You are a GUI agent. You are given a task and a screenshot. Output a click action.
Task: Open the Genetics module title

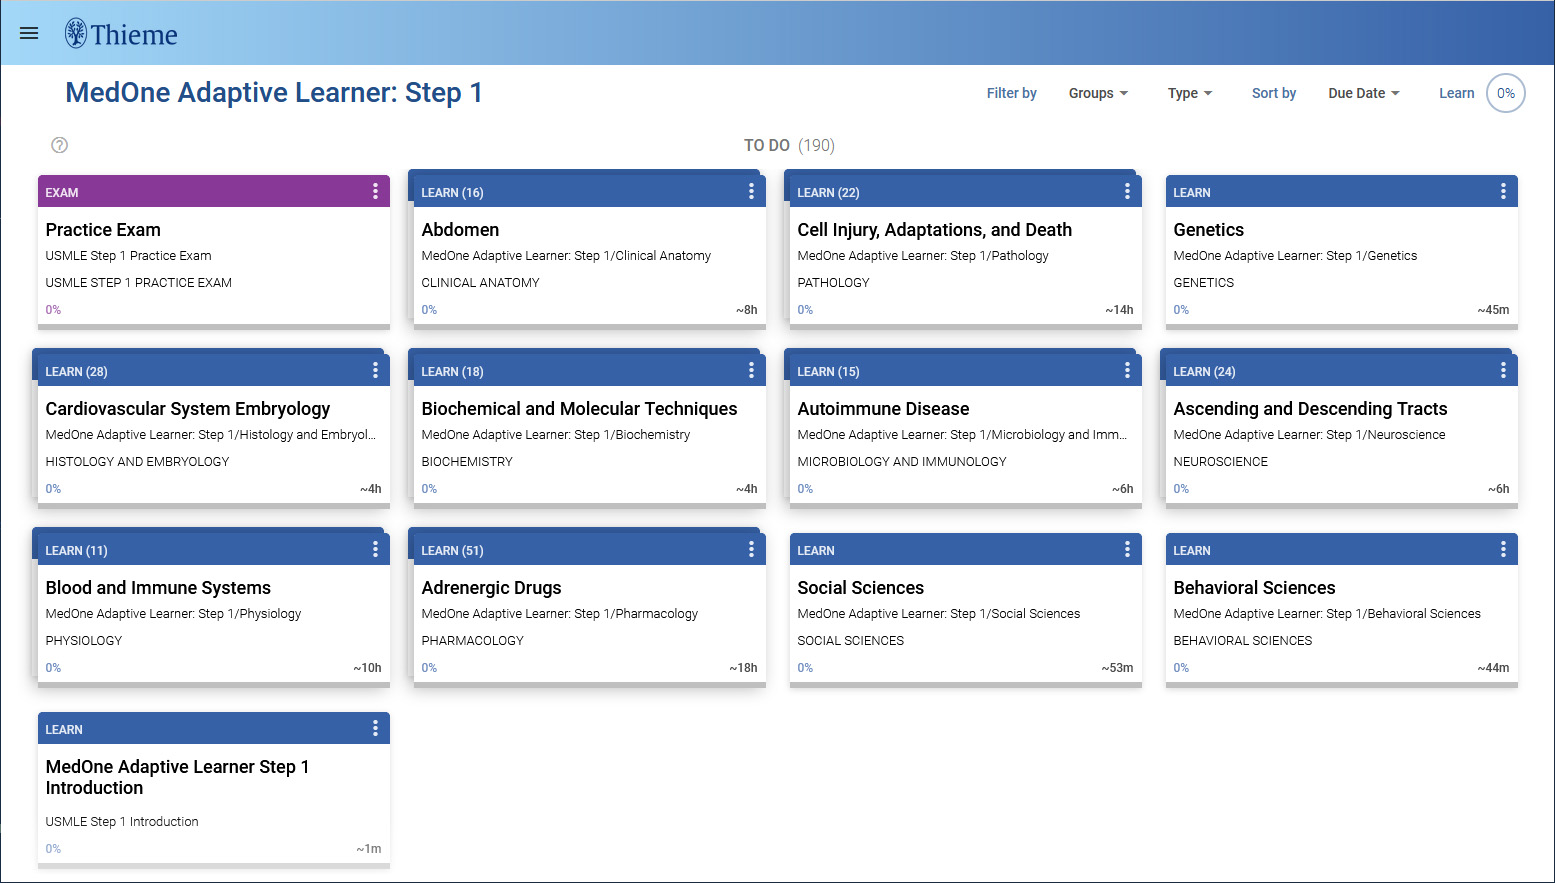tap(1208, 230)
